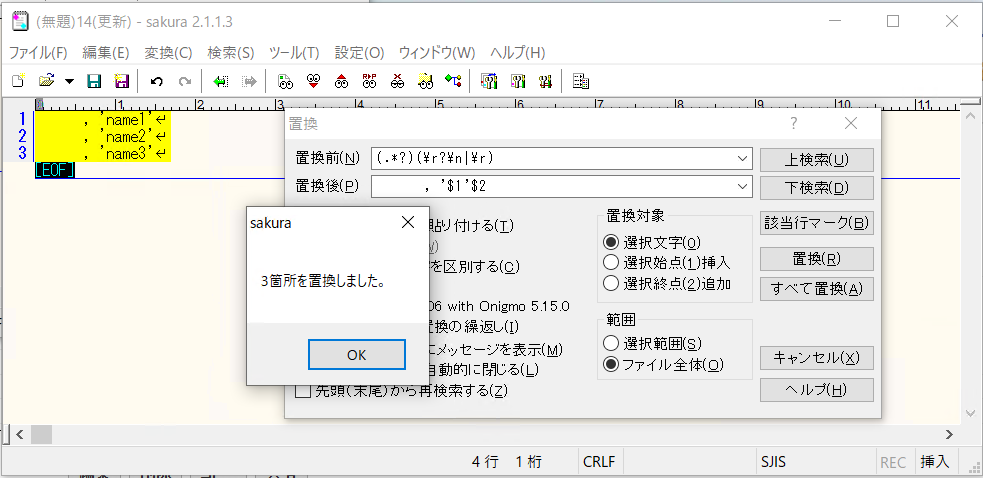983x478 pixels.
Task: Click the dialog's ヘルプ(H) button
Action: [816, 390]
